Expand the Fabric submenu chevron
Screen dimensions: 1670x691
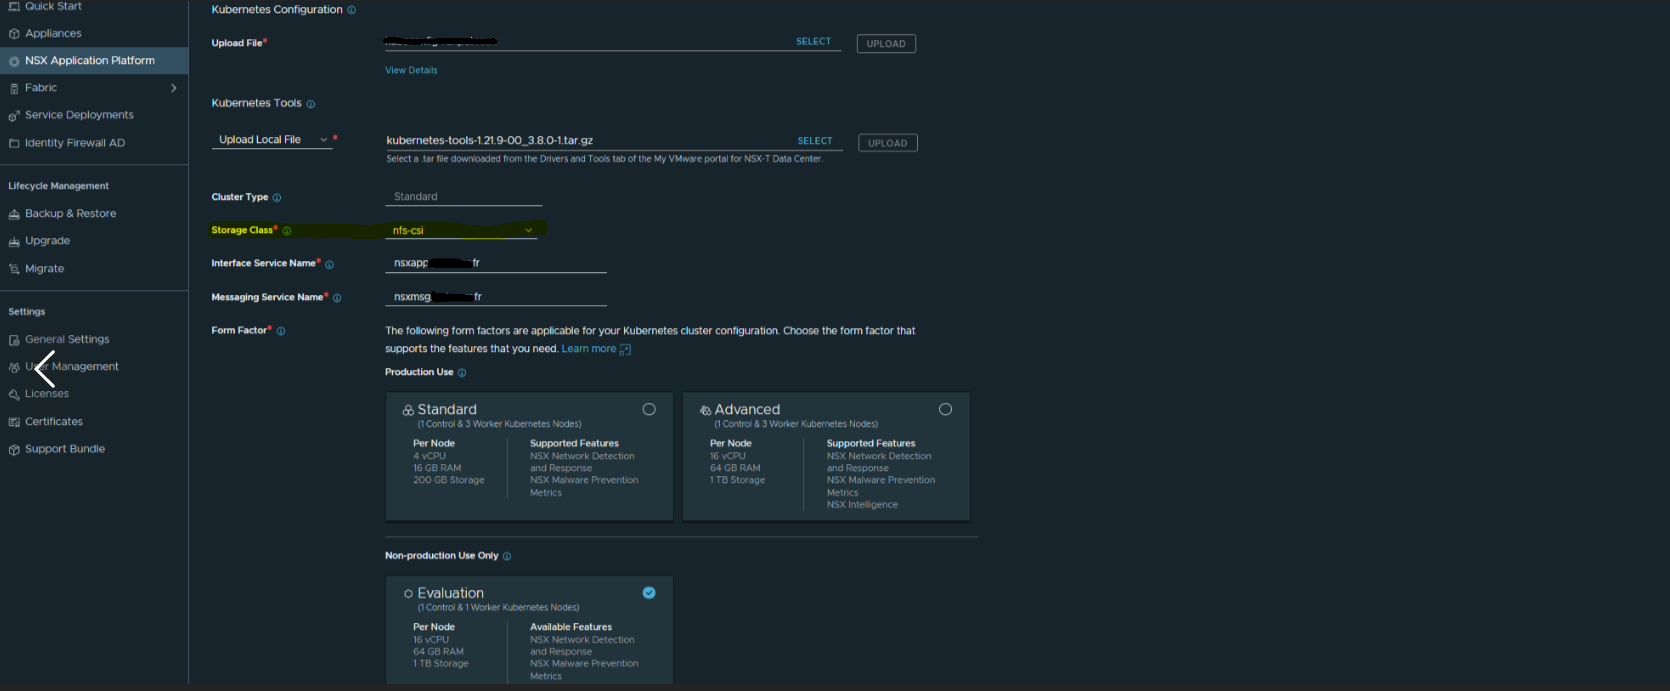[x=174, y=88]
